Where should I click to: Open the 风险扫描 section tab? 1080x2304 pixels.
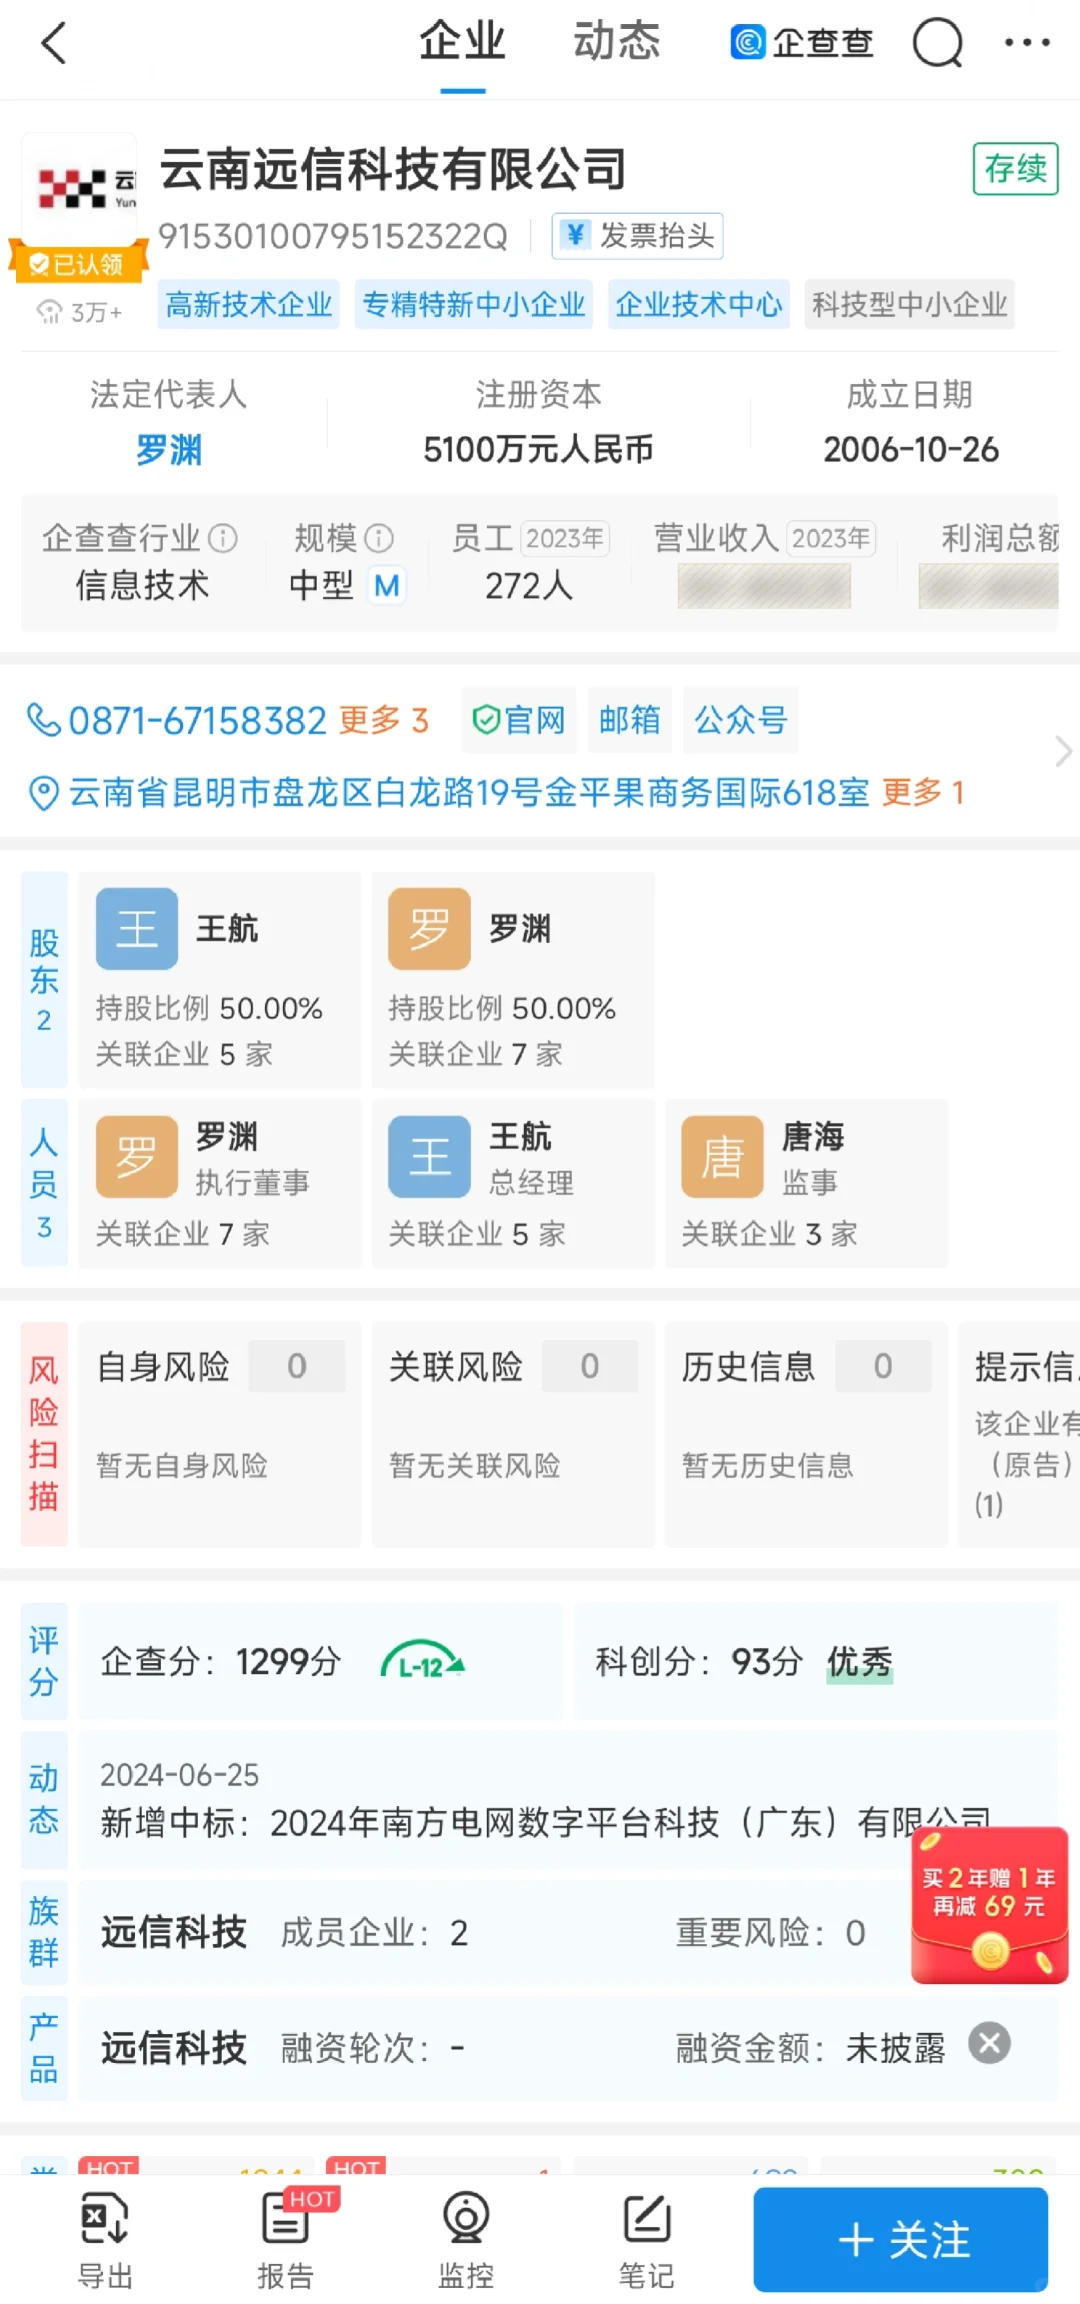[44, 1434]
